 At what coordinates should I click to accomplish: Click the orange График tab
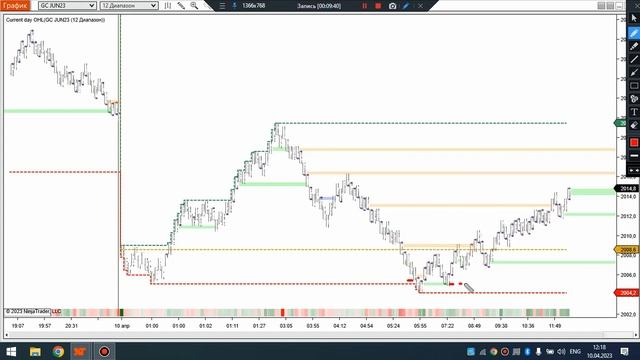coord(15,5)
